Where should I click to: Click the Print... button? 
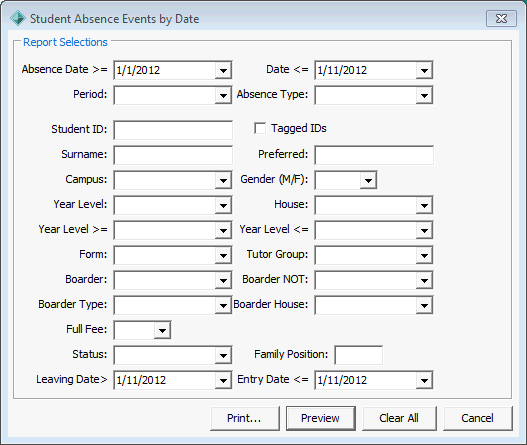(245, 418)
